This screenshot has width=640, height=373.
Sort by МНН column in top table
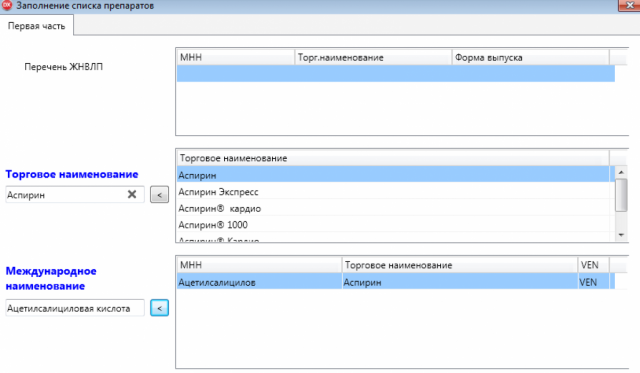[236, 57]
